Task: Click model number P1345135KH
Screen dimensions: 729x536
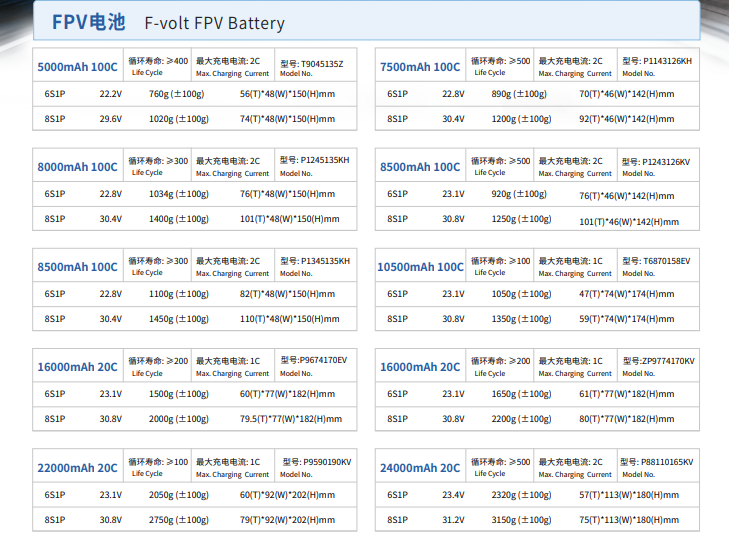Action: (x=325, y=261)
